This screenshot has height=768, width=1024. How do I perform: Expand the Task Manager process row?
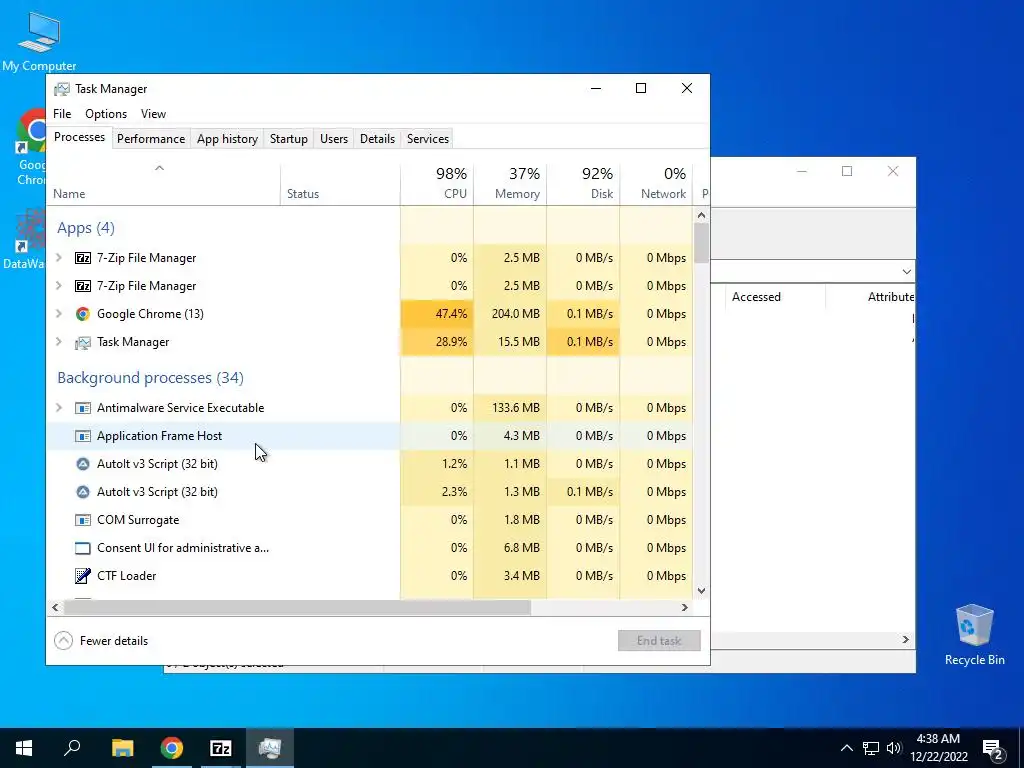(59, 342)
